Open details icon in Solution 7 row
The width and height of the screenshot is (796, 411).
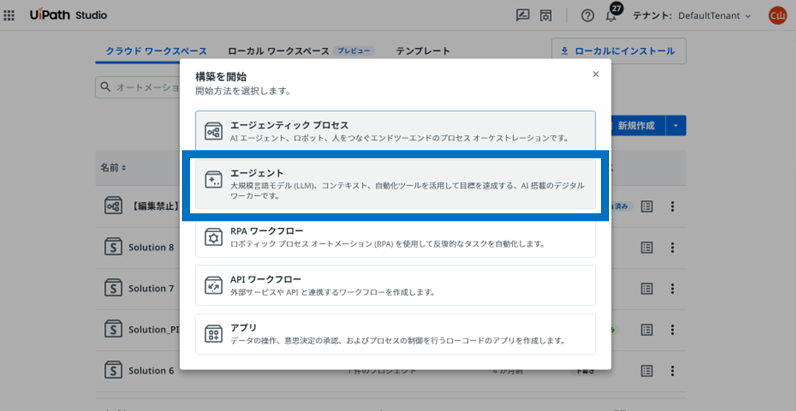tap(646, 288)
